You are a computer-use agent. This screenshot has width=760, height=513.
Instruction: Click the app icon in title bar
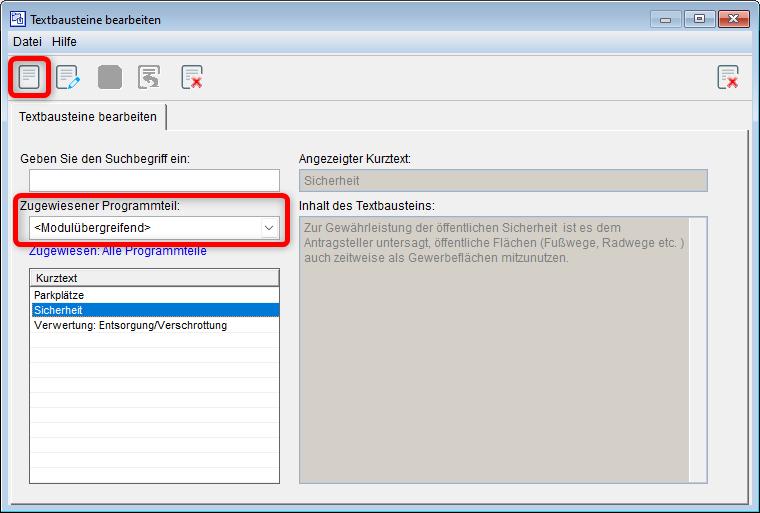17,19
